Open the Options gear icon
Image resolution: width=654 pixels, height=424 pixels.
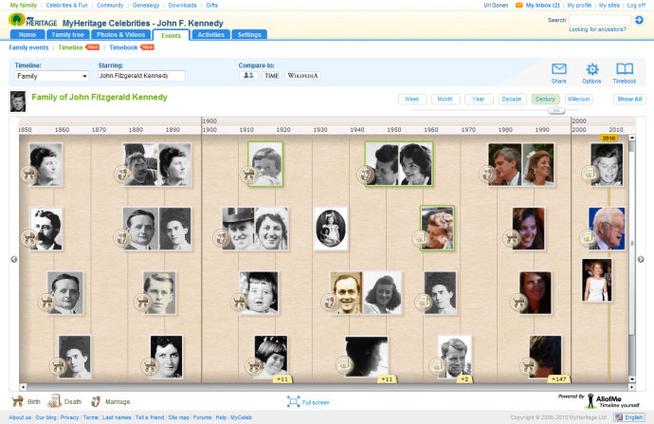click(x=591, y=69)
